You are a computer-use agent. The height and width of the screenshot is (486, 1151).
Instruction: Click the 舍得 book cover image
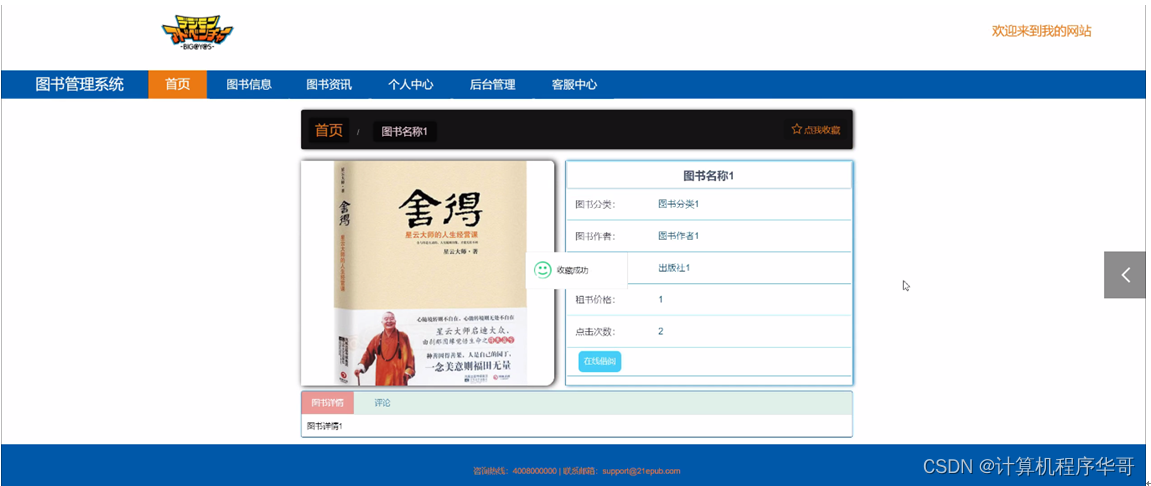428,273
